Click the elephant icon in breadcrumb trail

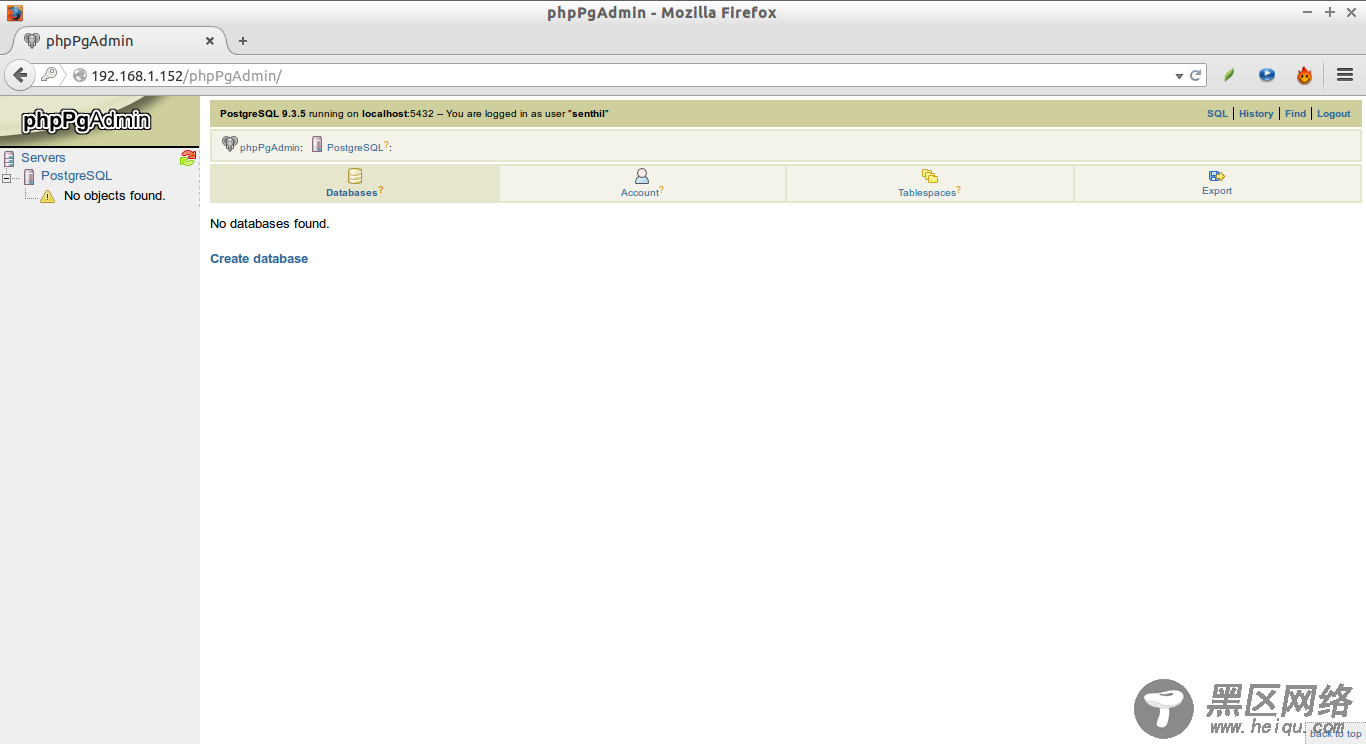tap(230, 144)
